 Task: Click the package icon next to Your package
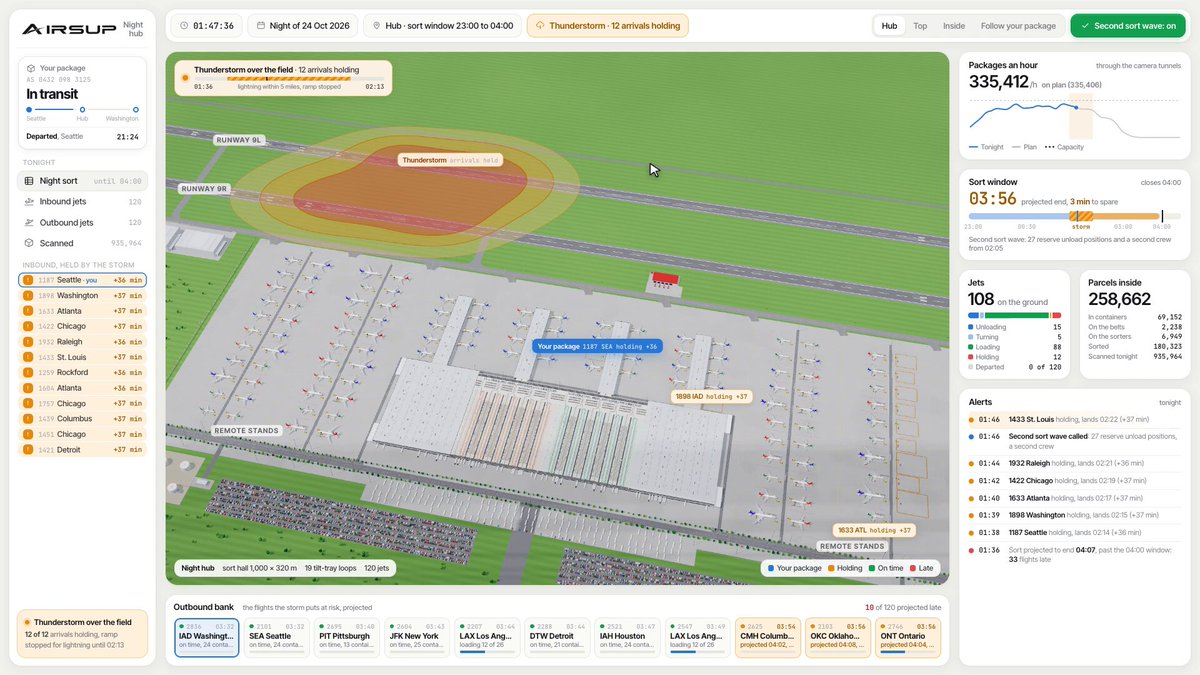point(31,69)
